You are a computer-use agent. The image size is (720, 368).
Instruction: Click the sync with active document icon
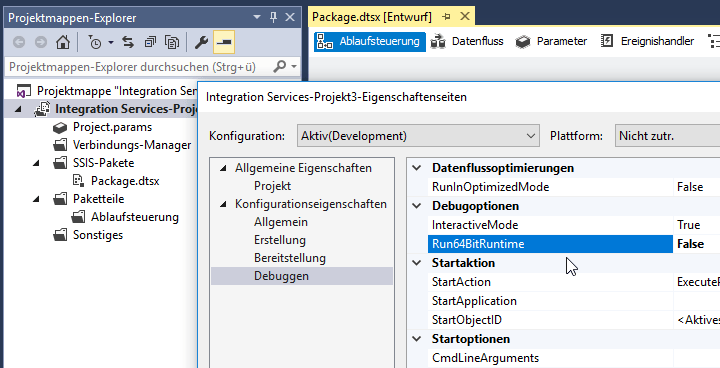128,42
